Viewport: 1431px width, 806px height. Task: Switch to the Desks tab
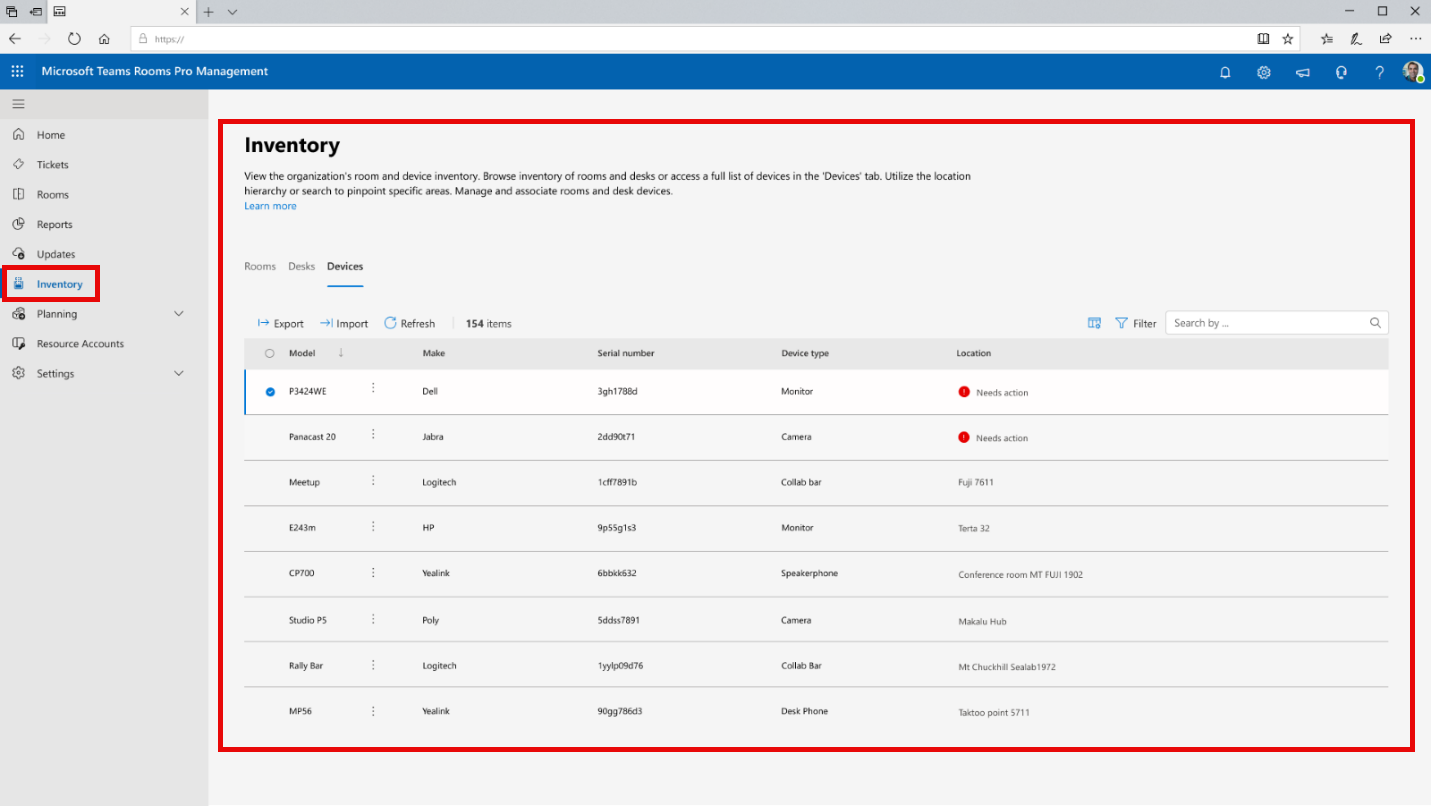[301, 266]
